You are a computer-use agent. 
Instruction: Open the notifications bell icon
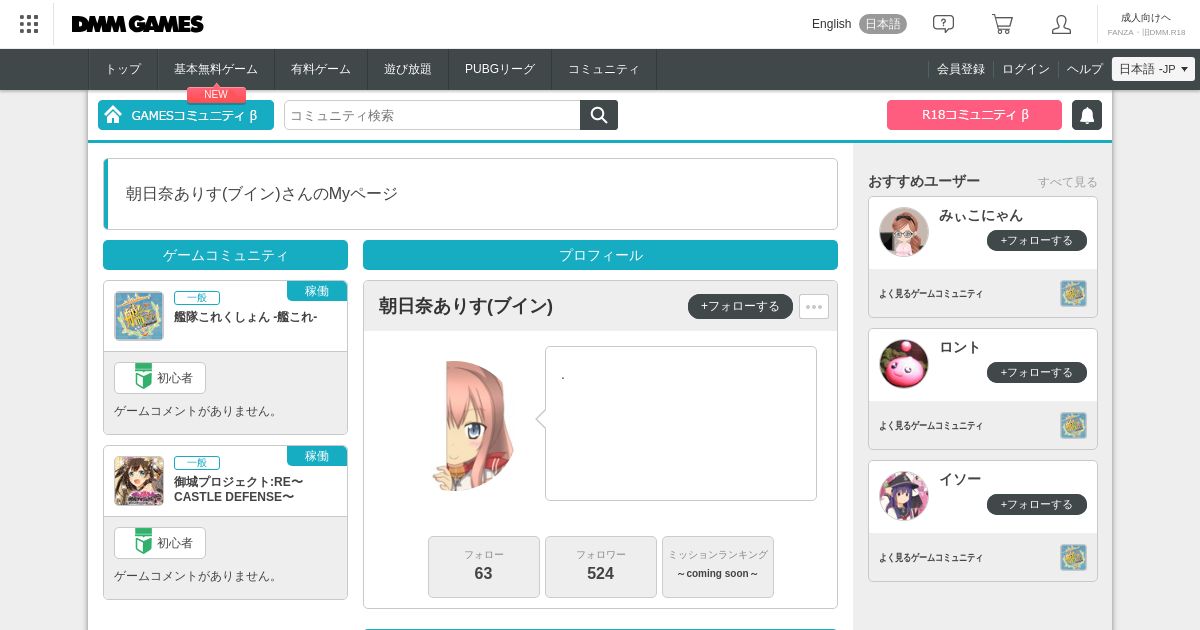(1087, 115)
